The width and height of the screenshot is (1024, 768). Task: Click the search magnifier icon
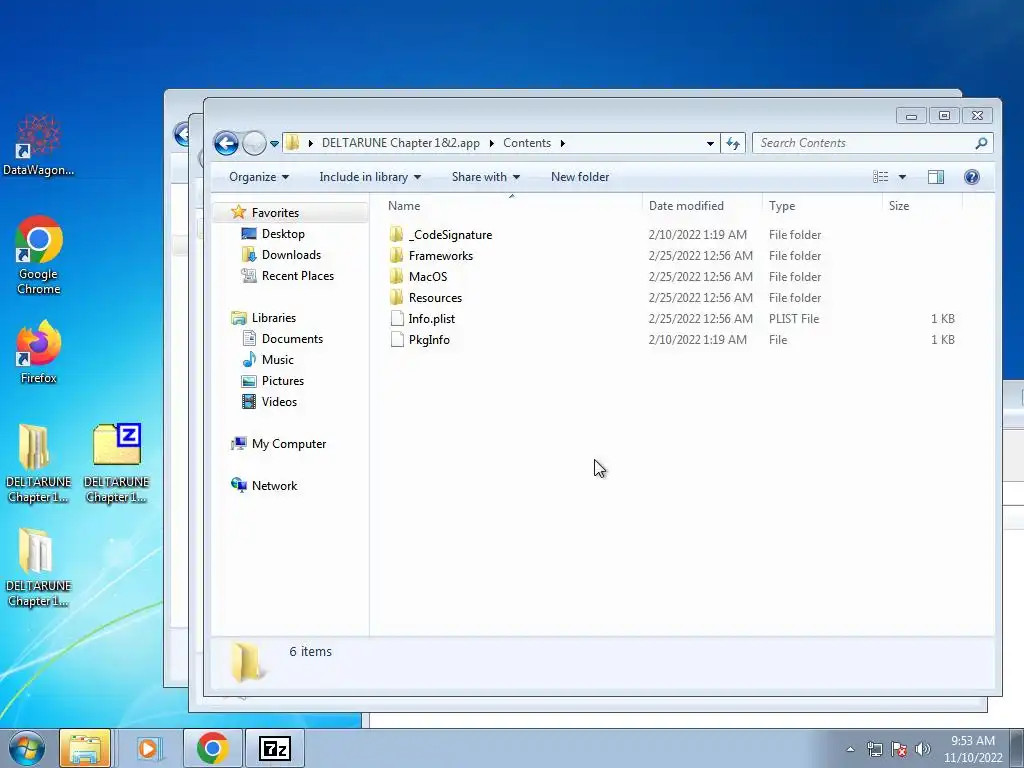click(x=981, y=143)
